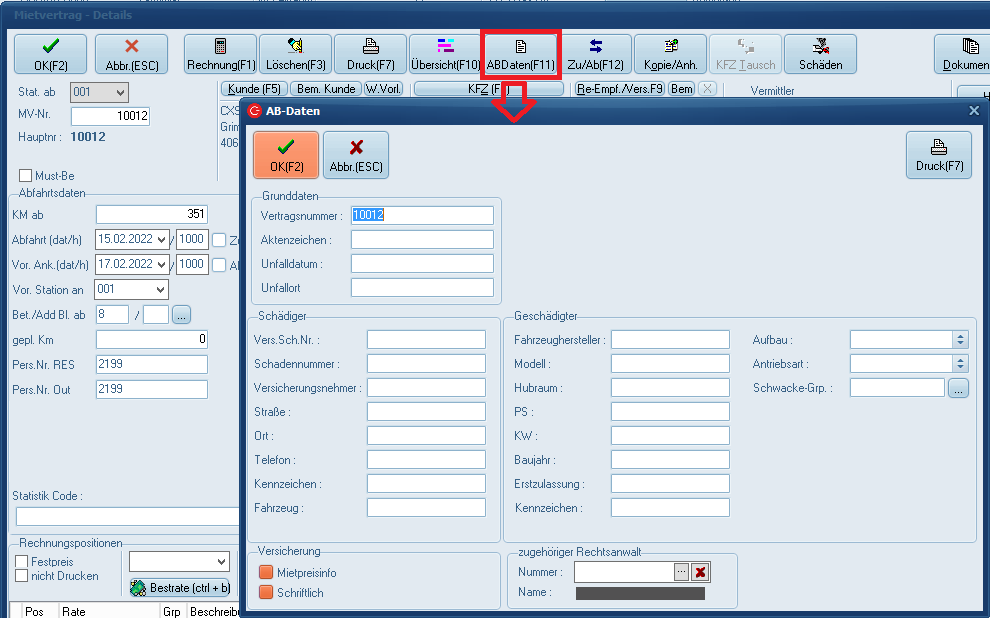Toggle the Mietpreisinfo option

(266, 573)
